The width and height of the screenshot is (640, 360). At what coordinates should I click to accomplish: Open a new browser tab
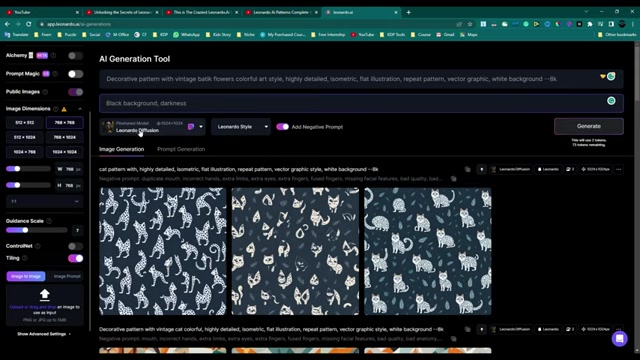click(x=408, y=12)
